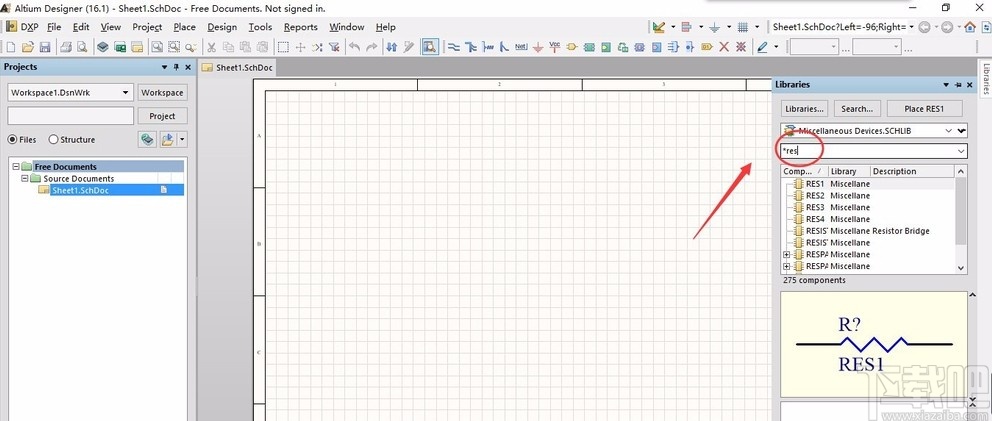Select the Place Bus tool
This screenshot has width=992, height=421.
point(471,47)
